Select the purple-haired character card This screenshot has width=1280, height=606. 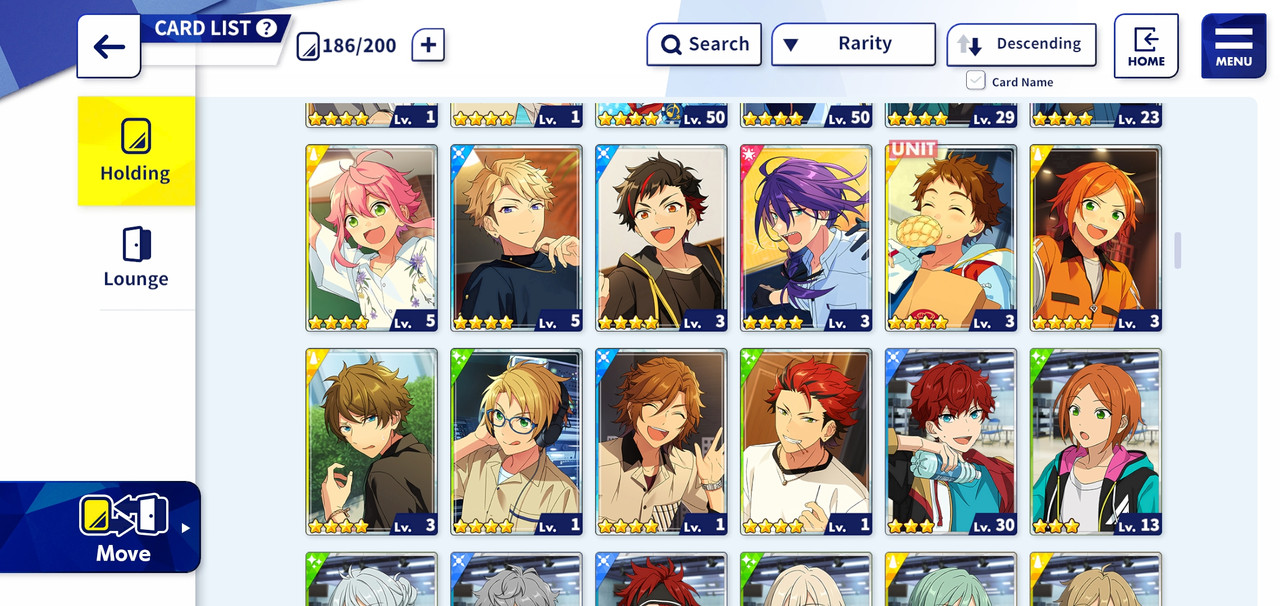[806, 238]
